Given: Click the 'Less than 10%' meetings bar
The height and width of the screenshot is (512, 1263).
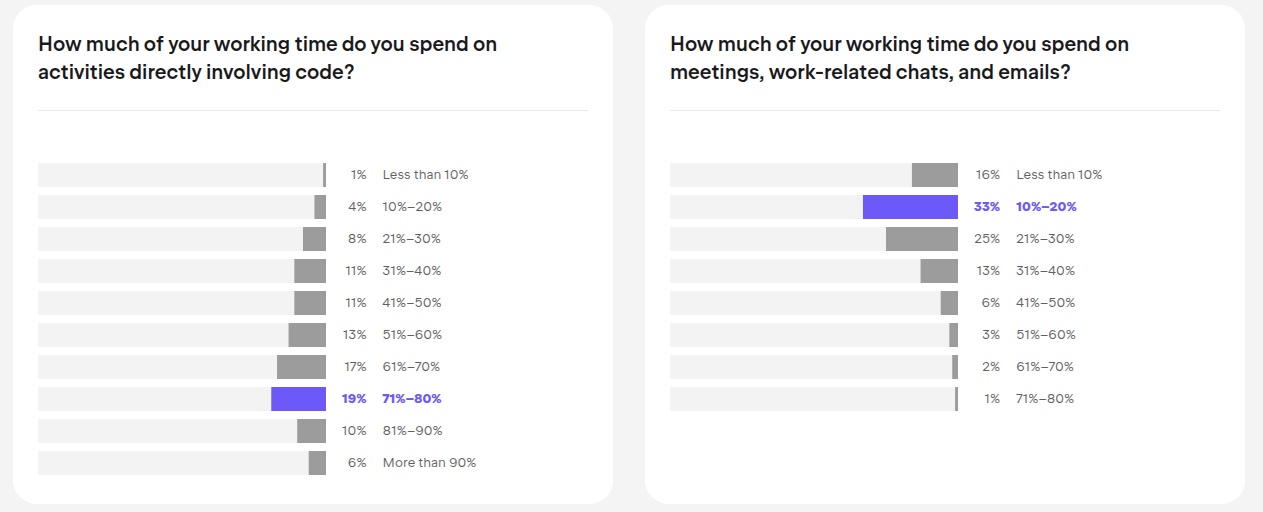Looking at the screenshot, I should pyautogui.click(x=934, y=175).
